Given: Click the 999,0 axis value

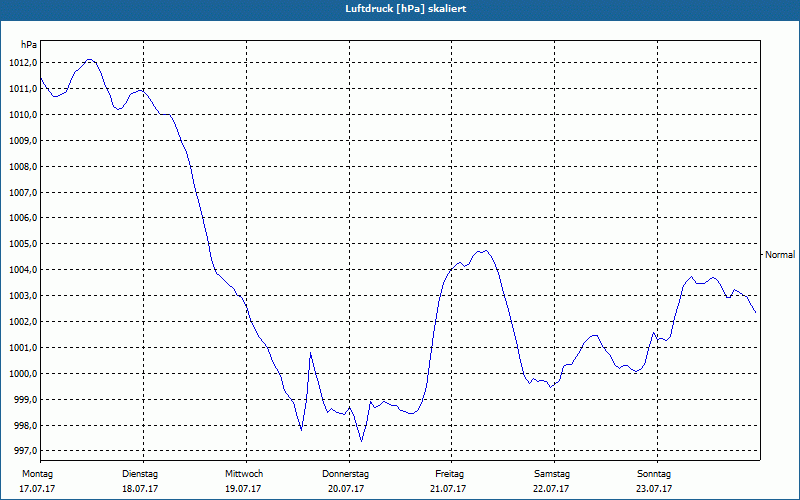Looking at the screenshot, I should click(x=25, y=399).
